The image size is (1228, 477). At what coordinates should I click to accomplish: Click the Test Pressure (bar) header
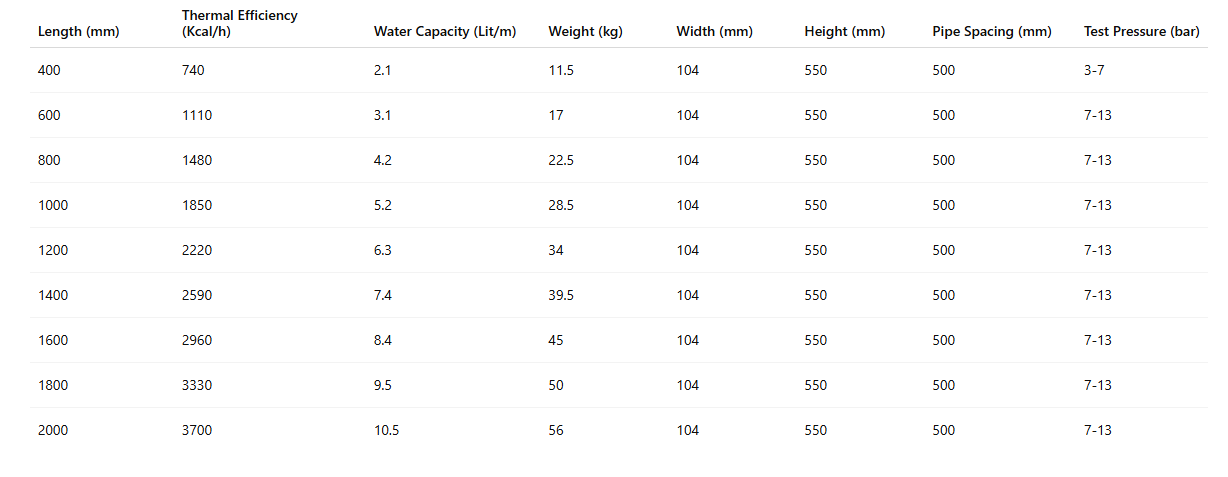1141,32
